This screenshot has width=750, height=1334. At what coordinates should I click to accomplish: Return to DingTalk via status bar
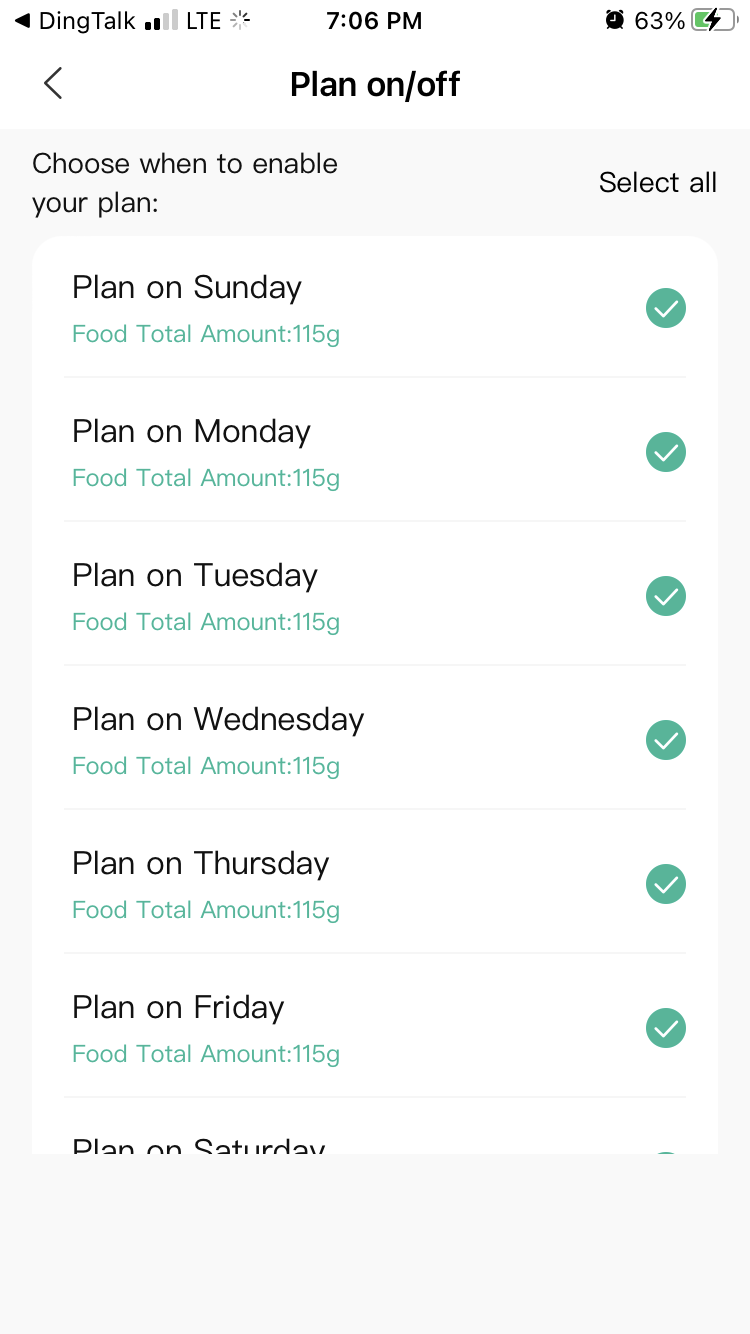[76, 20]
